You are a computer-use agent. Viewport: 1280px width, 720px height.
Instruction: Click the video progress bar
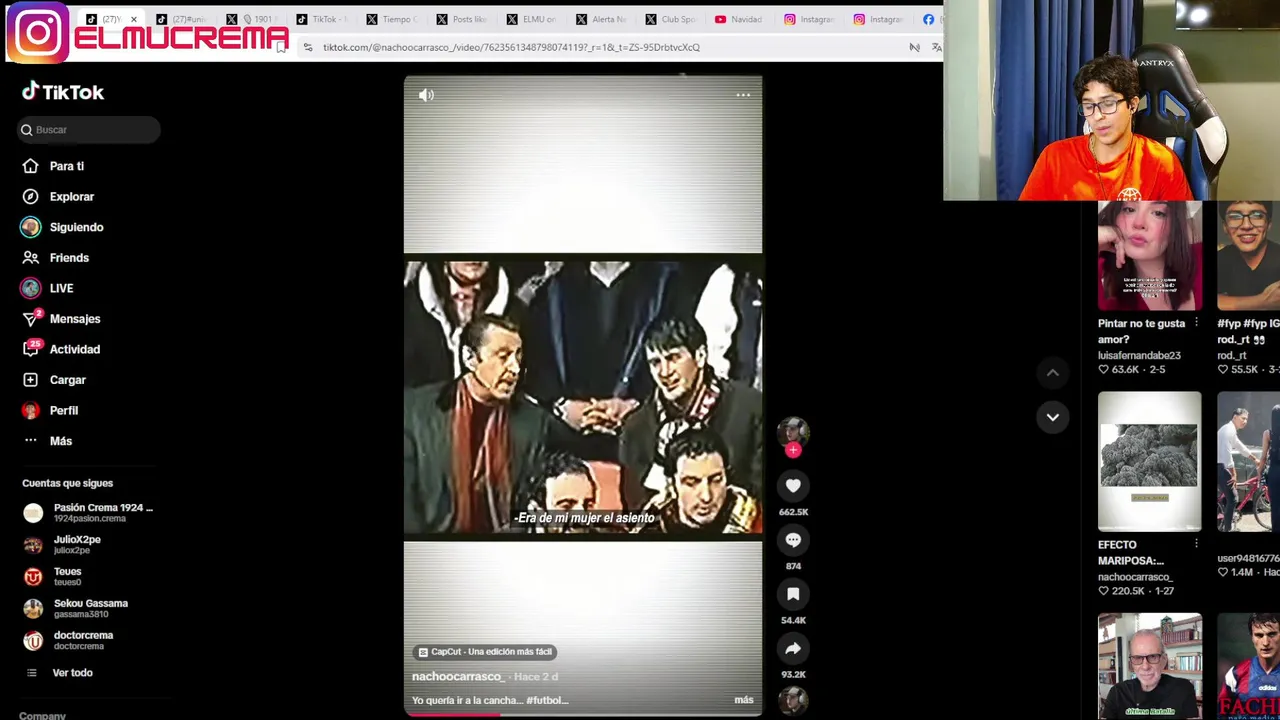[583, 714]
